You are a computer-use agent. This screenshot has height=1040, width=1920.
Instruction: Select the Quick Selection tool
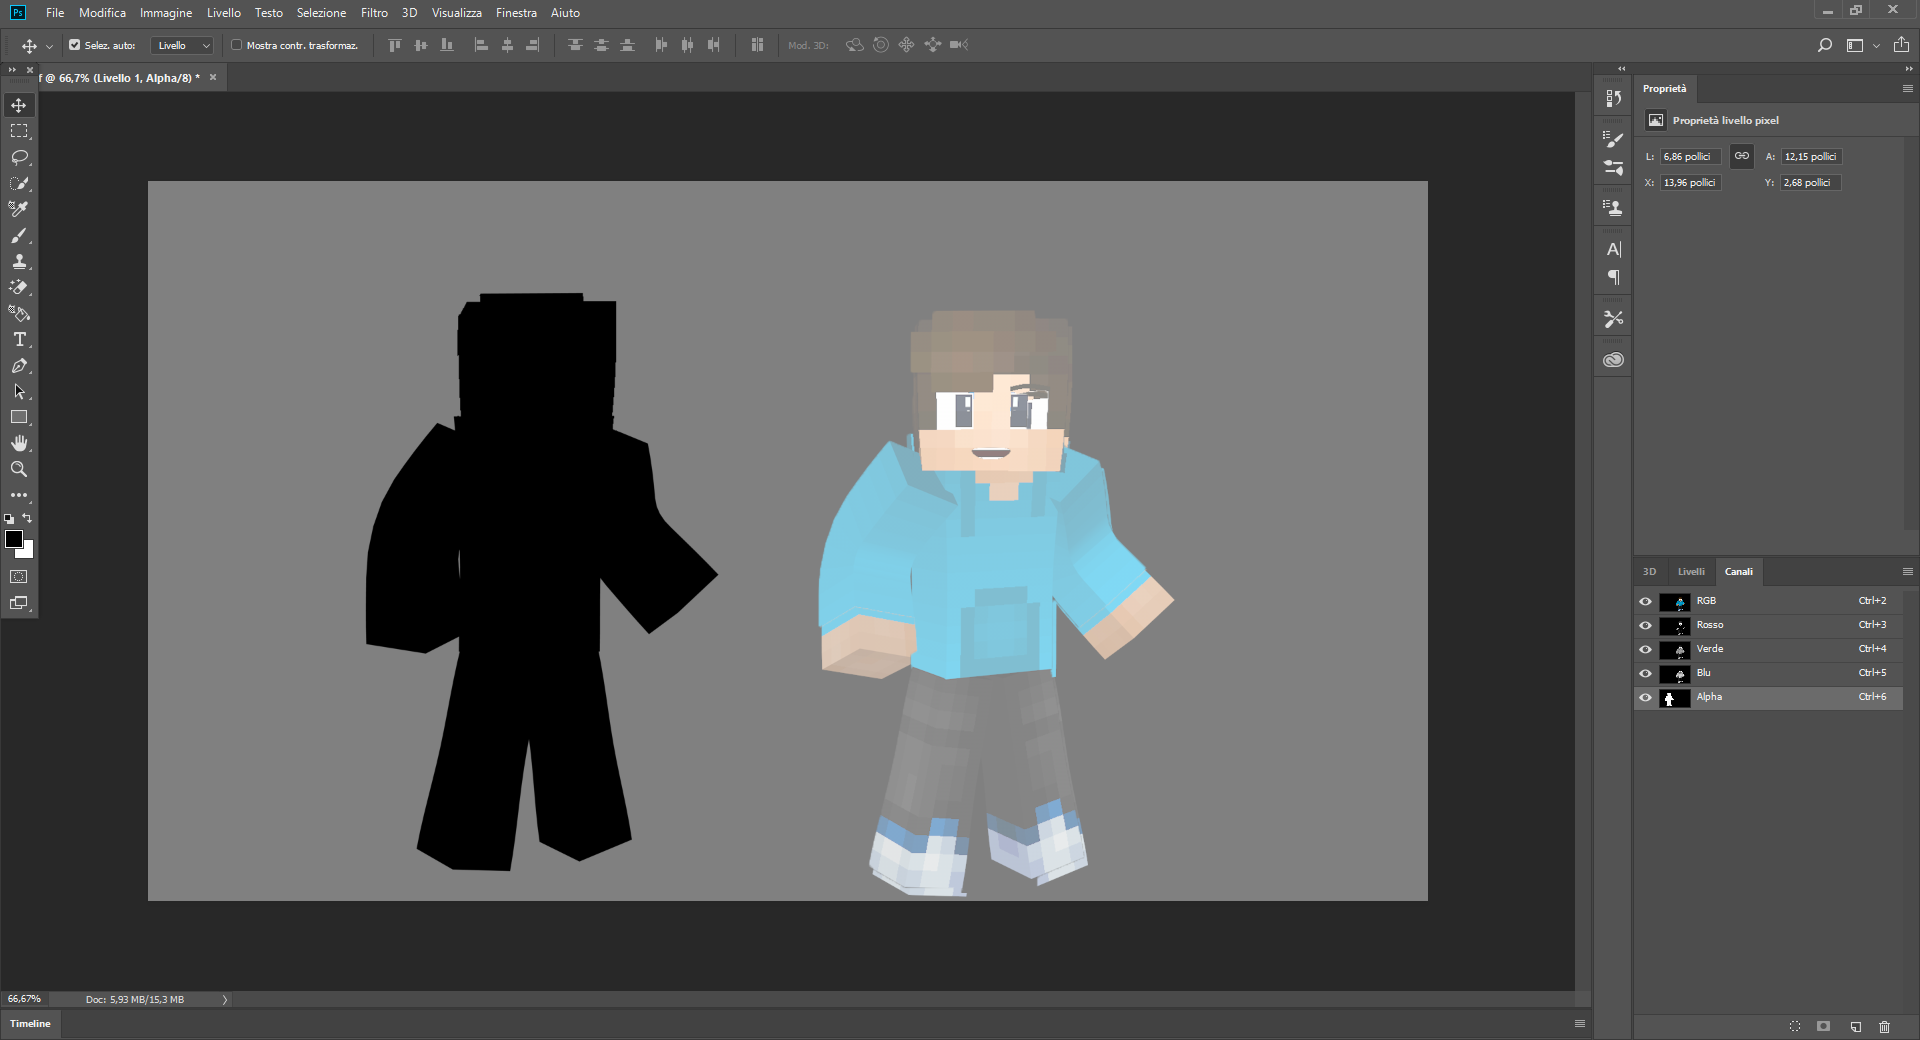[19, 183]
